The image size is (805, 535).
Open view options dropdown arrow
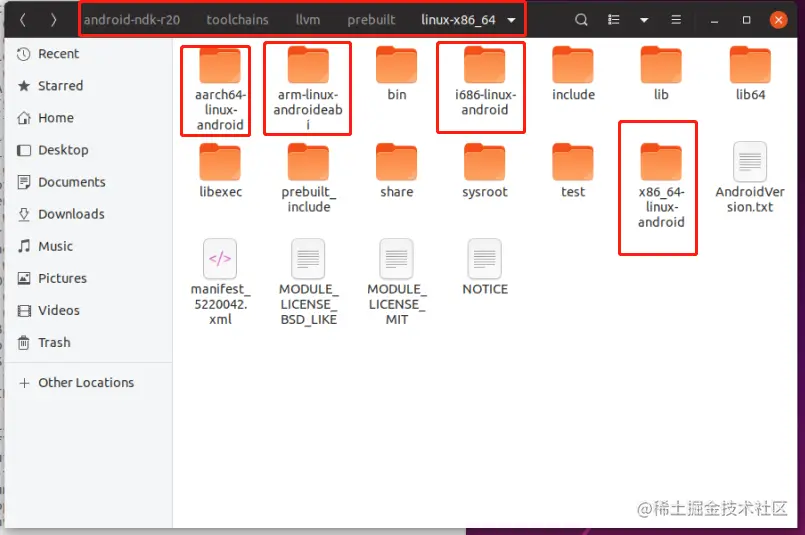pyautogui.click(x=644, y=21)
